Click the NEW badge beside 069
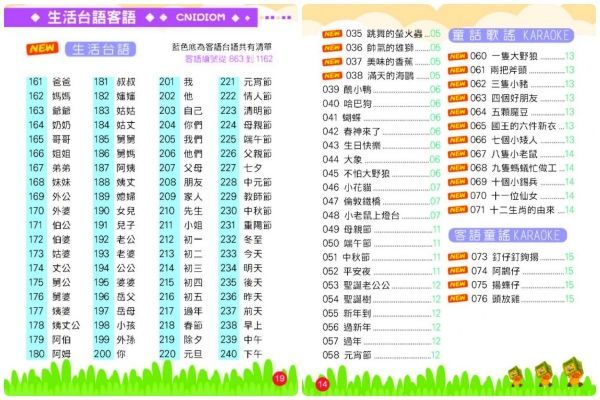The image size is (600, 400). coord(458,182)
